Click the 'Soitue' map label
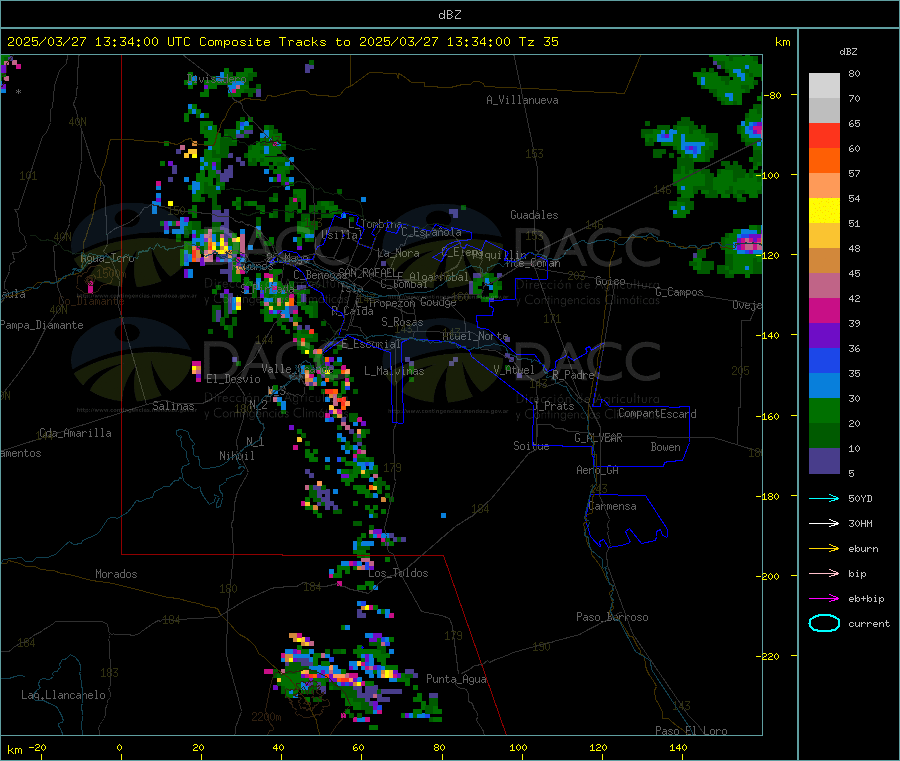The image size is (900, 761). (531, 446)
